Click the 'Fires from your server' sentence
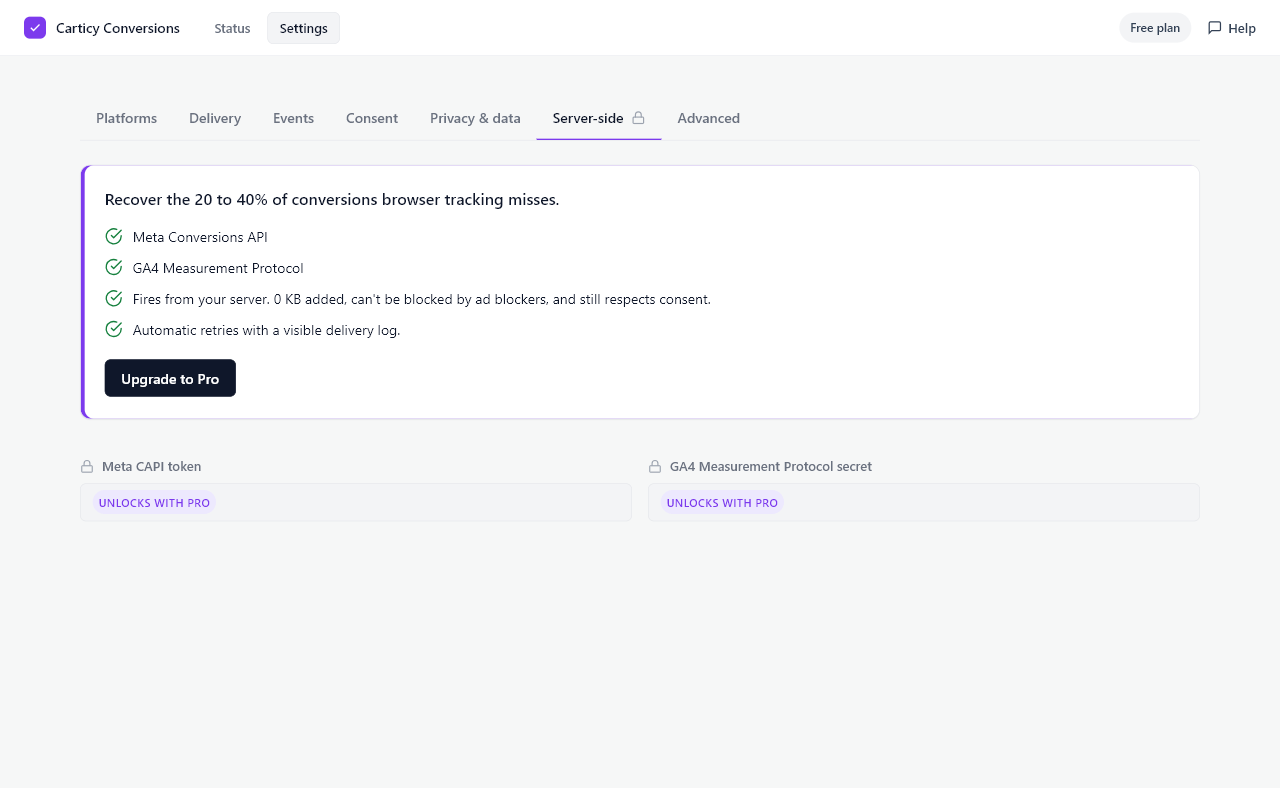Image resolution: width=1280 pixels, height=788 pixels. pos(422,300)
